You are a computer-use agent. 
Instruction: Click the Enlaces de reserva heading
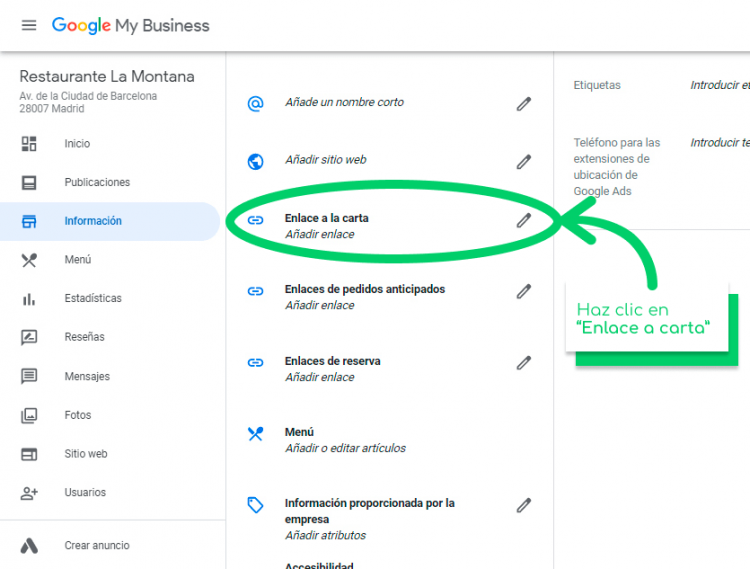click(x=333, y=361)
